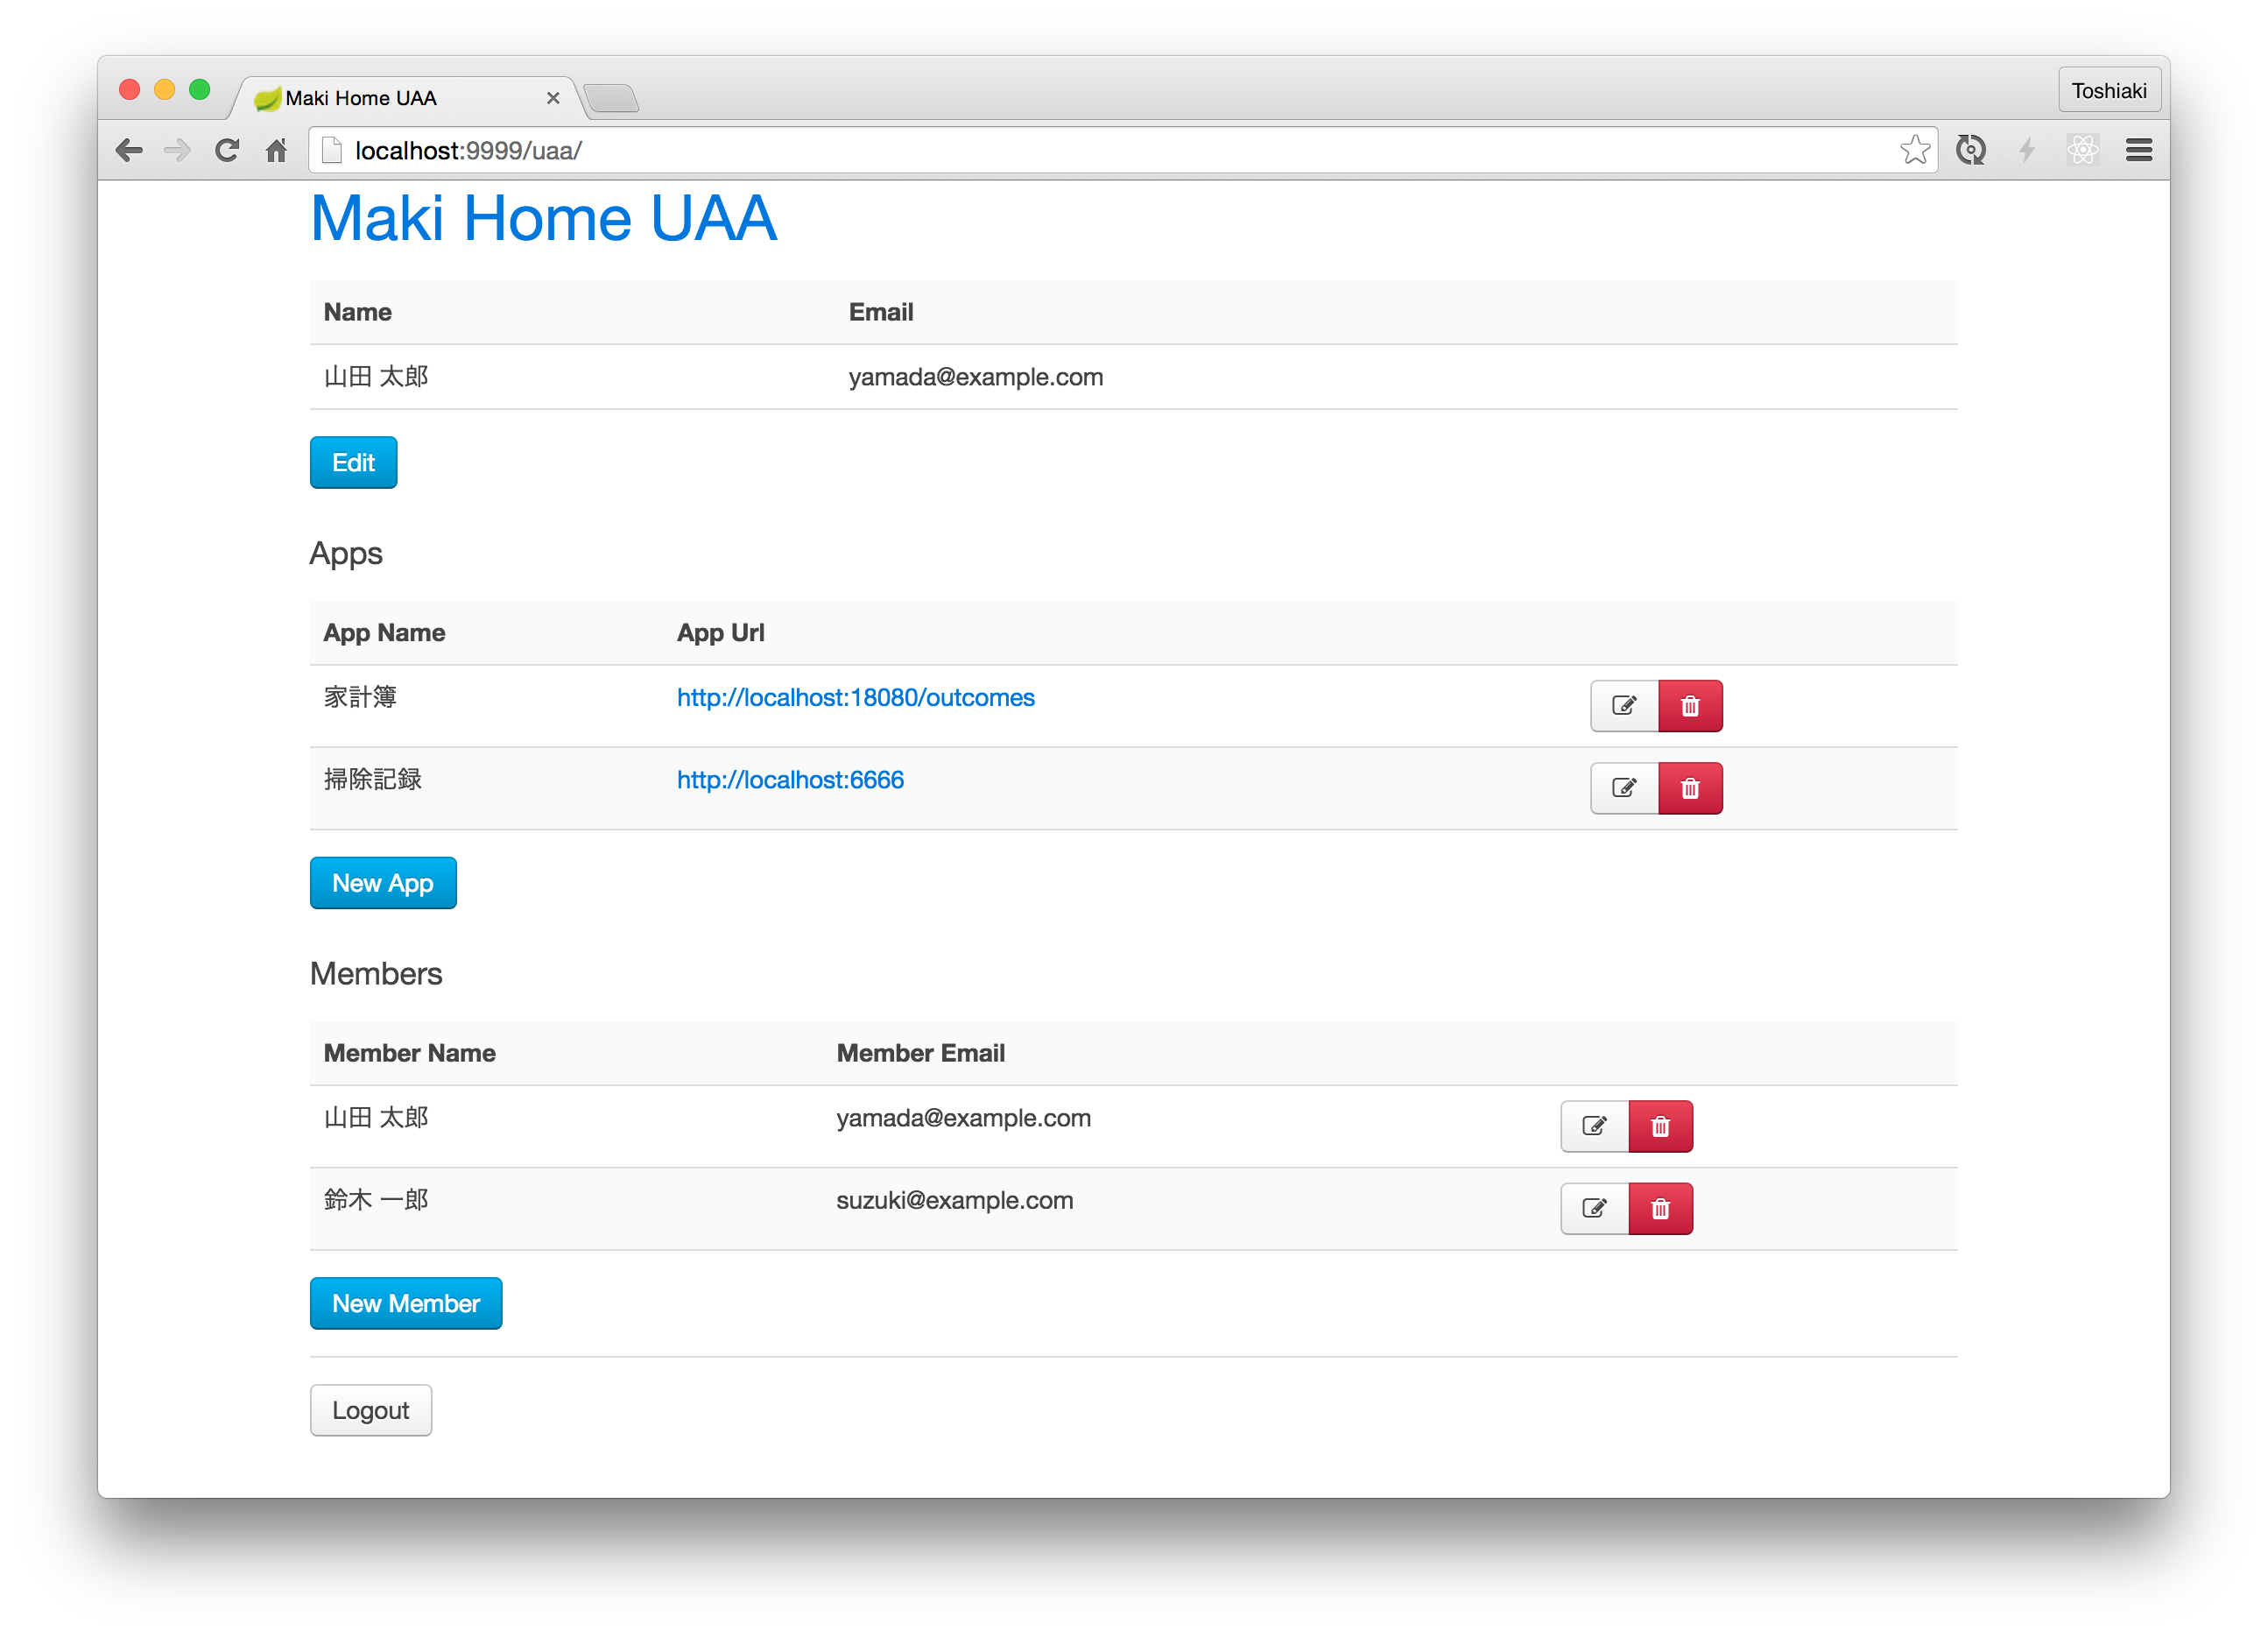This screenshot has width=2268, height=1638.
Task: Open the Chrome hamburger menu
Action: coord(2138,150)
